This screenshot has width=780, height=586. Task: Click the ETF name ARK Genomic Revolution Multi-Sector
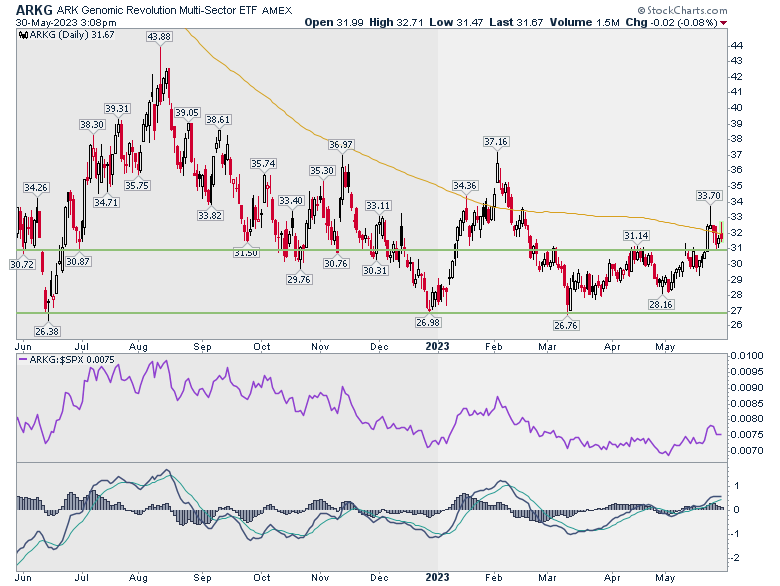156,10
